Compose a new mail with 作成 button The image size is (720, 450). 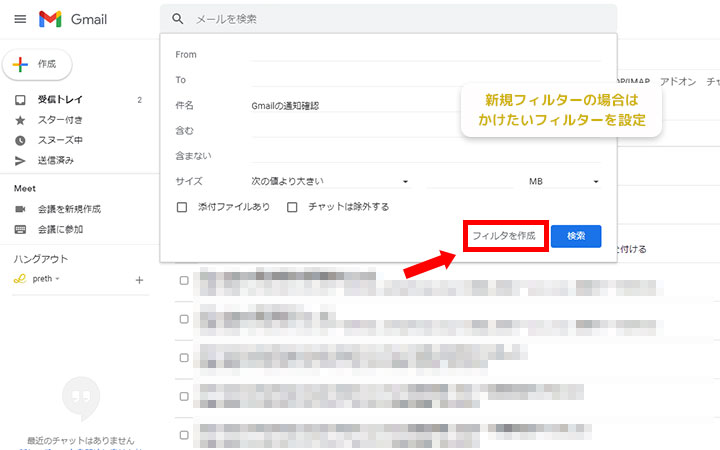pos(37,64)
